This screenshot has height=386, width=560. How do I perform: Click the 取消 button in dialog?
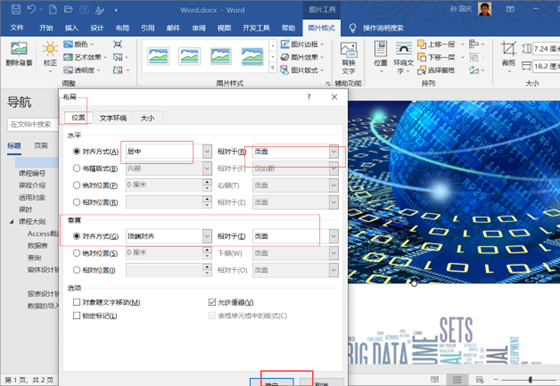pos(322,382)
